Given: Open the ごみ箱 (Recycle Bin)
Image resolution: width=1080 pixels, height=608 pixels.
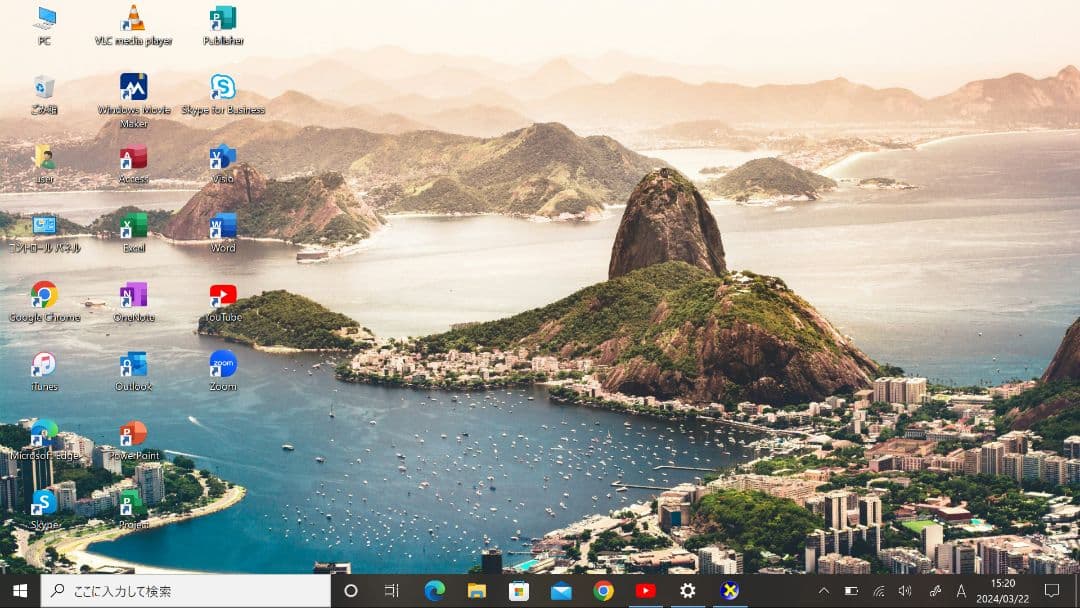Looking at the screenshot, I should coord(42,90).
